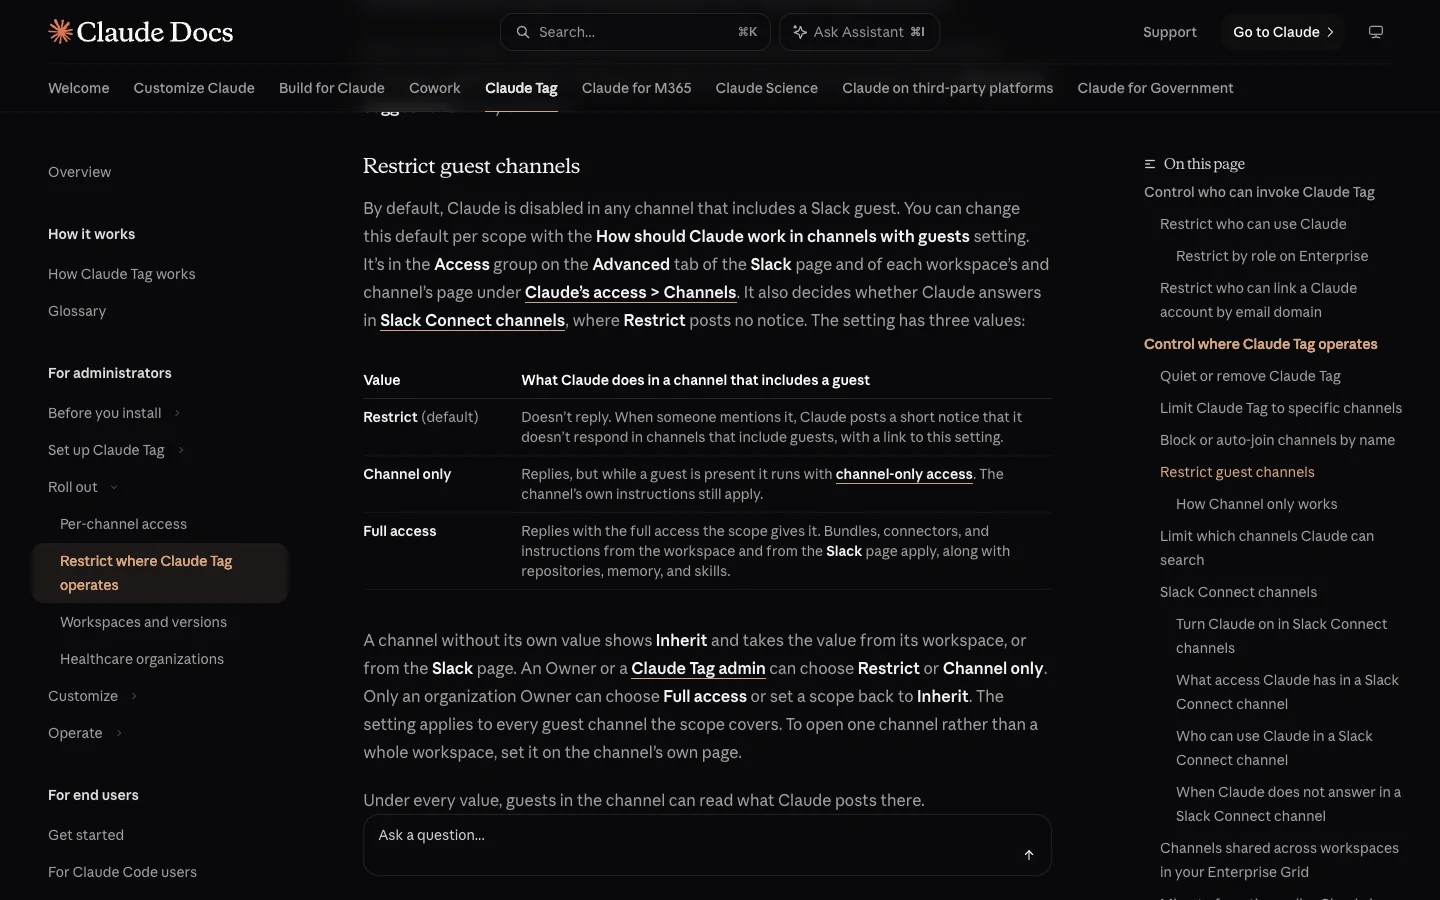Click the Go to Claude button
The width and height of the screenshot is (1440, 900).
click(1283, 32)
